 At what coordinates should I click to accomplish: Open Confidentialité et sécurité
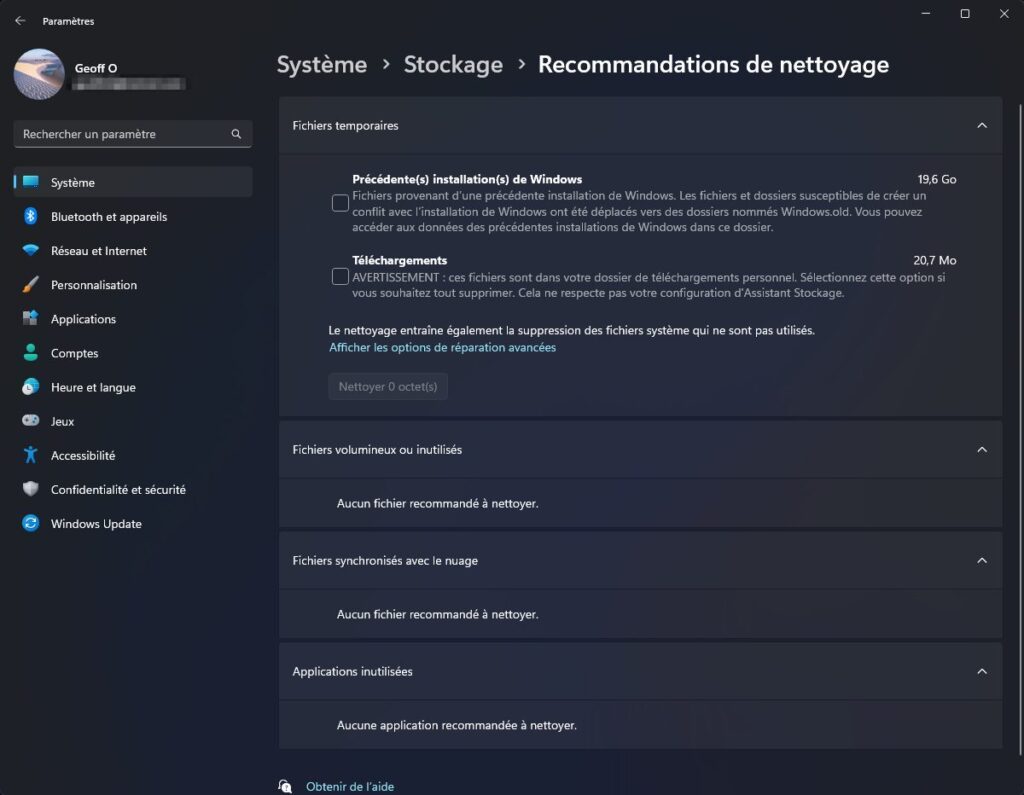(x=133, y=489)
